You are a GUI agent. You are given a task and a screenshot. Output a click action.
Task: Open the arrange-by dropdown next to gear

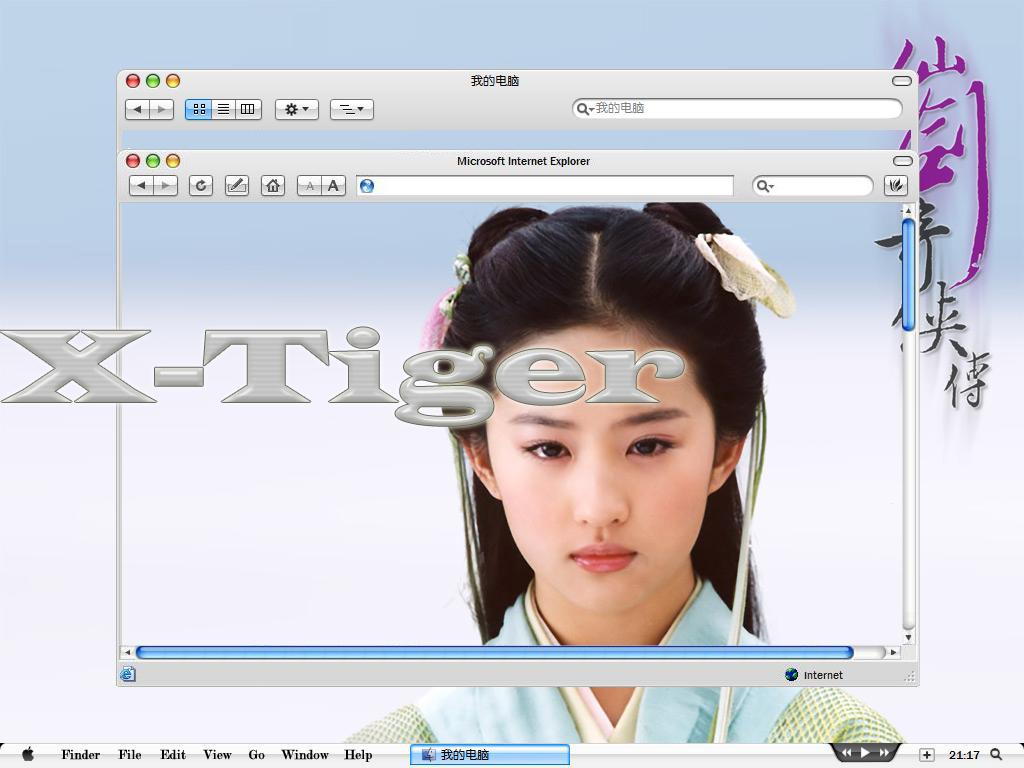click(x=351, y=109)
